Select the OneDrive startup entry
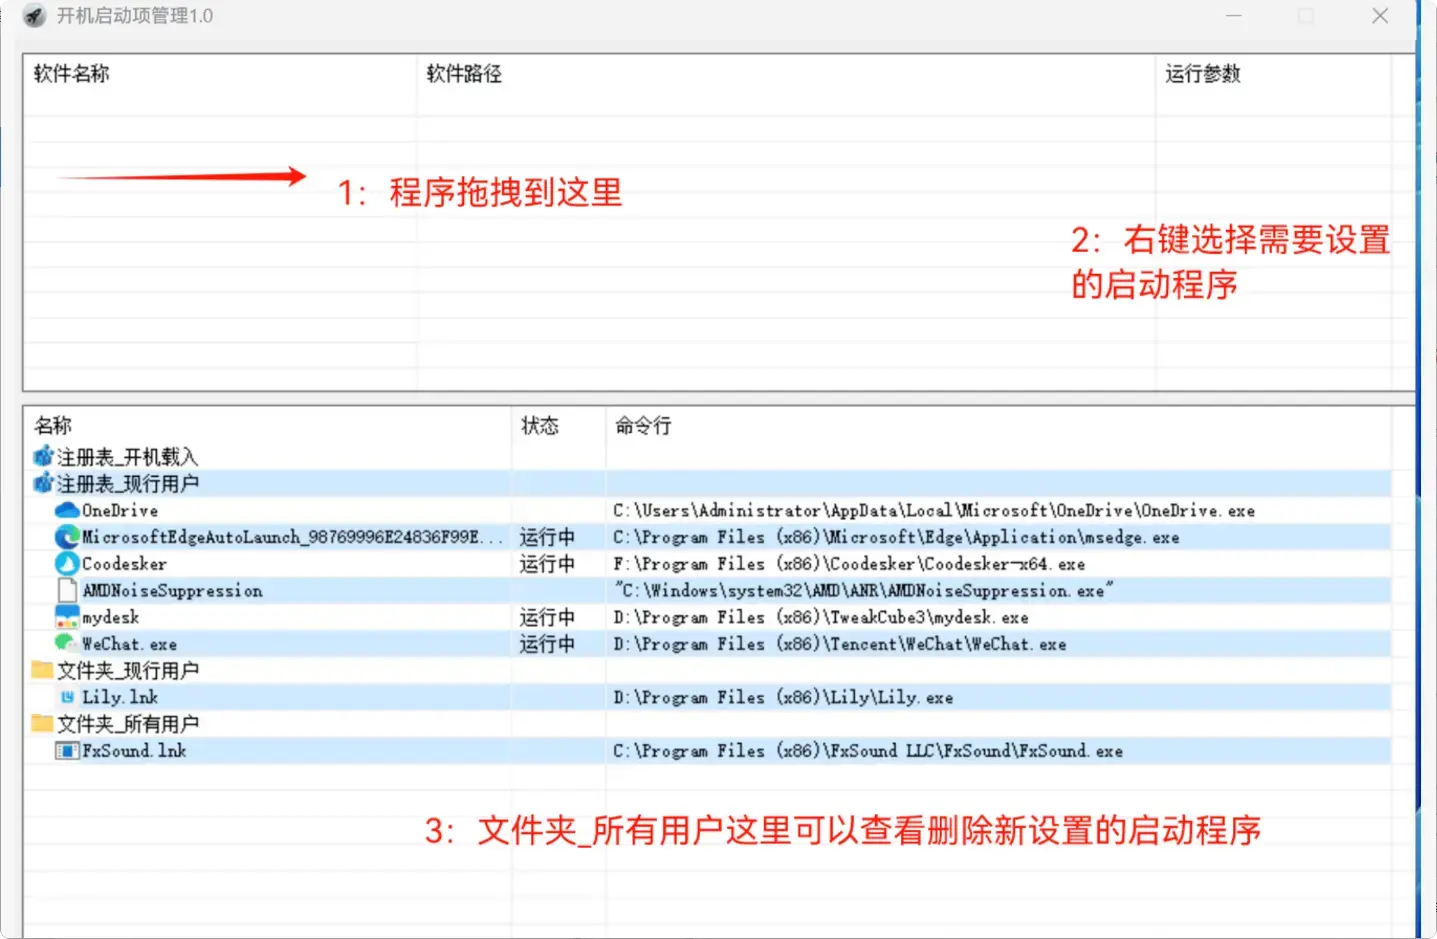 (x=119, y=510)
